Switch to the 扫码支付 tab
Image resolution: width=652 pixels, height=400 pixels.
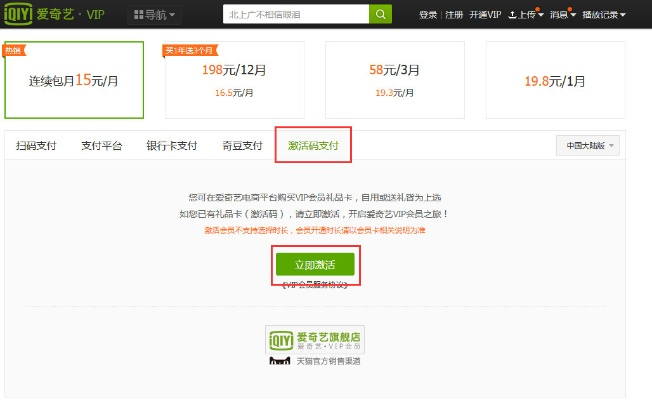point(36,146)
